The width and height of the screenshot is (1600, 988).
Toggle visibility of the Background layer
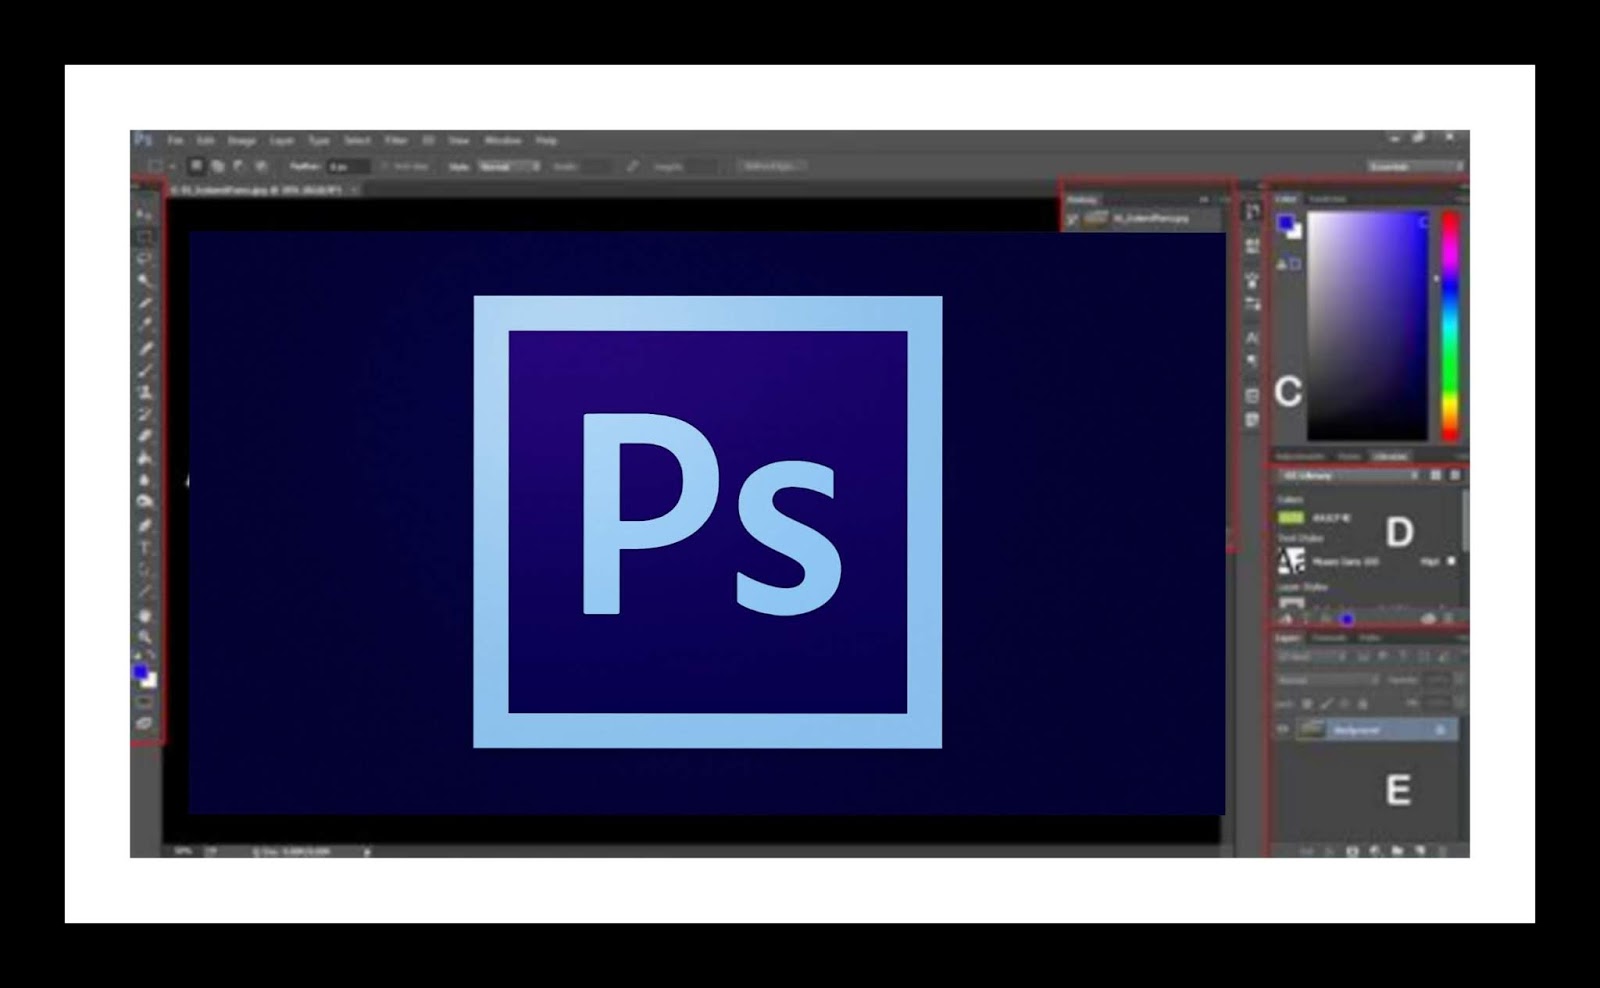tap(1283, 728)
